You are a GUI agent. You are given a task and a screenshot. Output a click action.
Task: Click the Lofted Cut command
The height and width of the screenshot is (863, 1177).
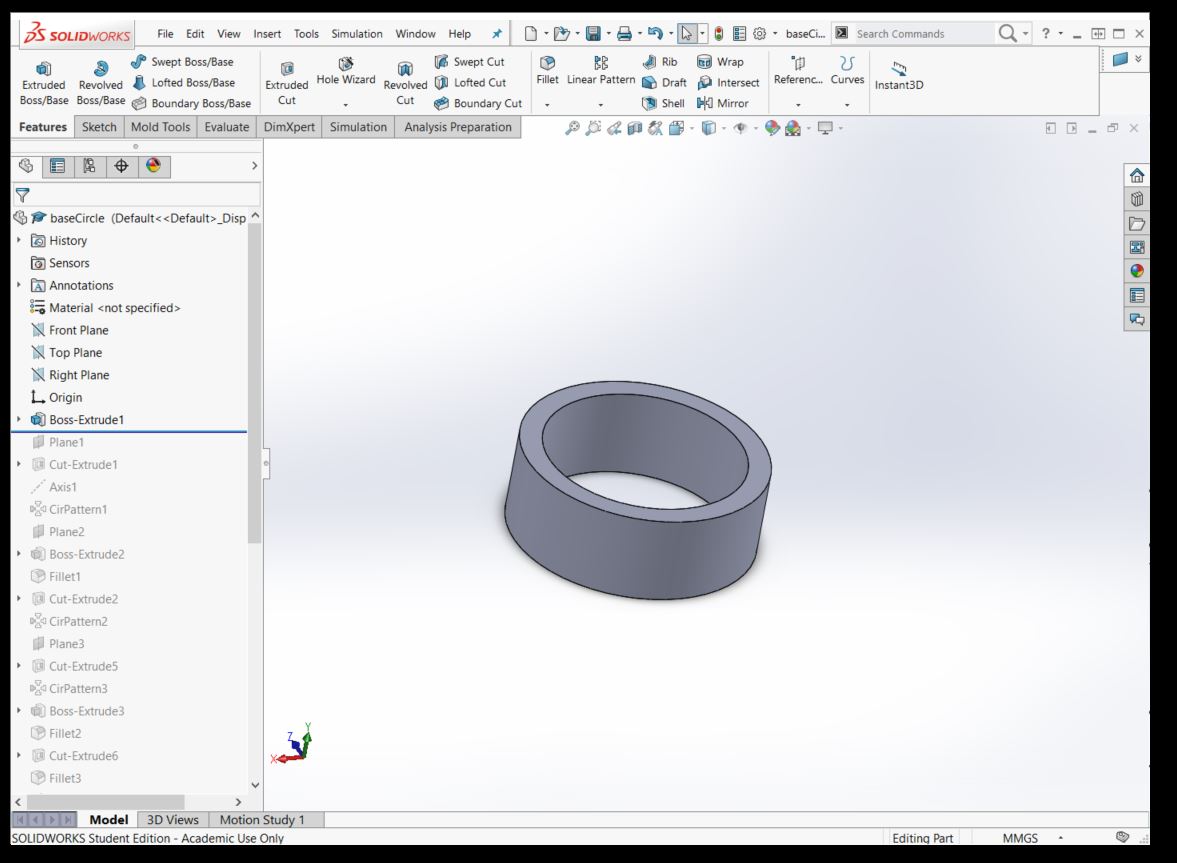click(x=471, y=83)
